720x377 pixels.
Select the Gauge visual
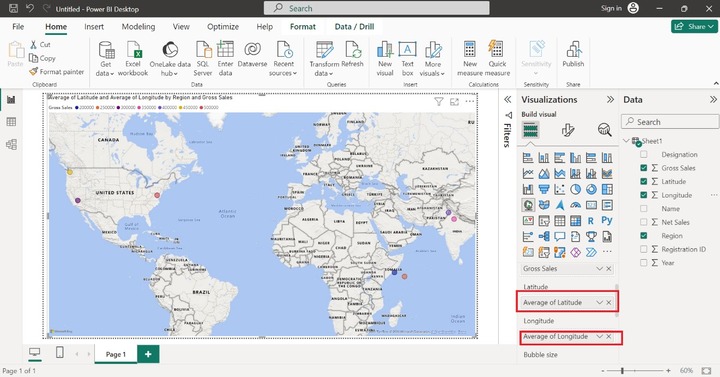(x=575, y=205)
